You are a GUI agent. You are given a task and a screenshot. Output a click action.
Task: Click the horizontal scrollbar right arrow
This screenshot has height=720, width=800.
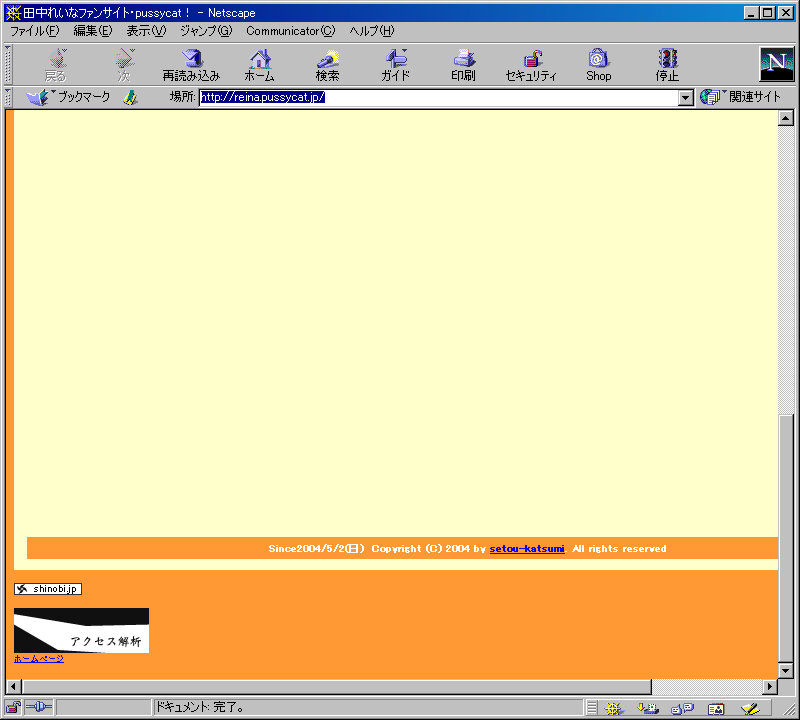[770, 686]
